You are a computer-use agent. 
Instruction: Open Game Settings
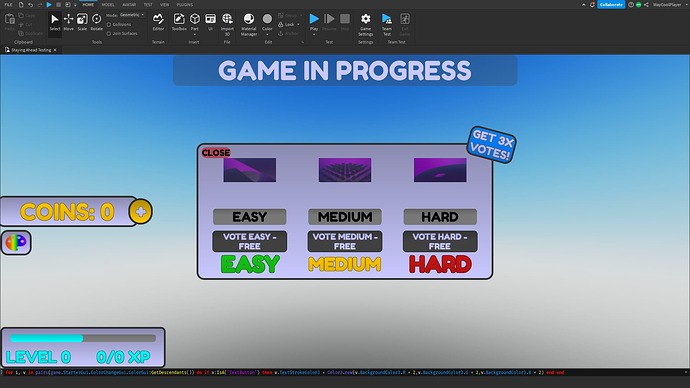point(365,24)
